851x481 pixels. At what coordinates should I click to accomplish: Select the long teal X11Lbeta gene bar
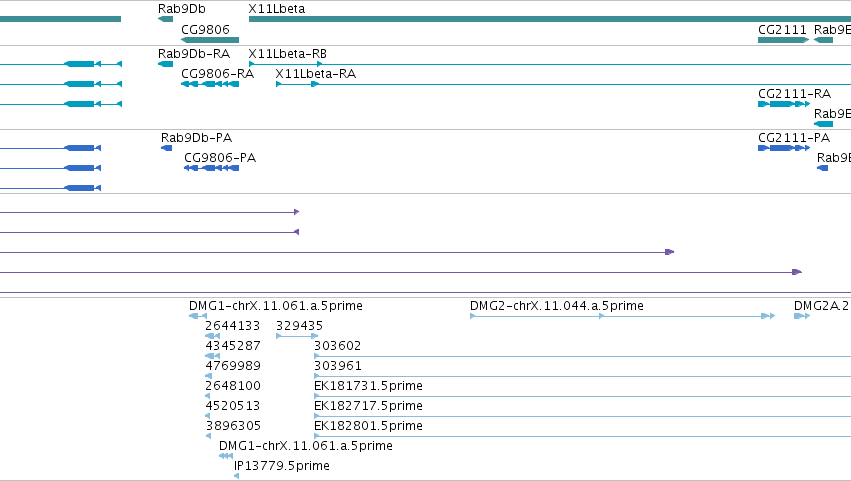click(550, 19)
